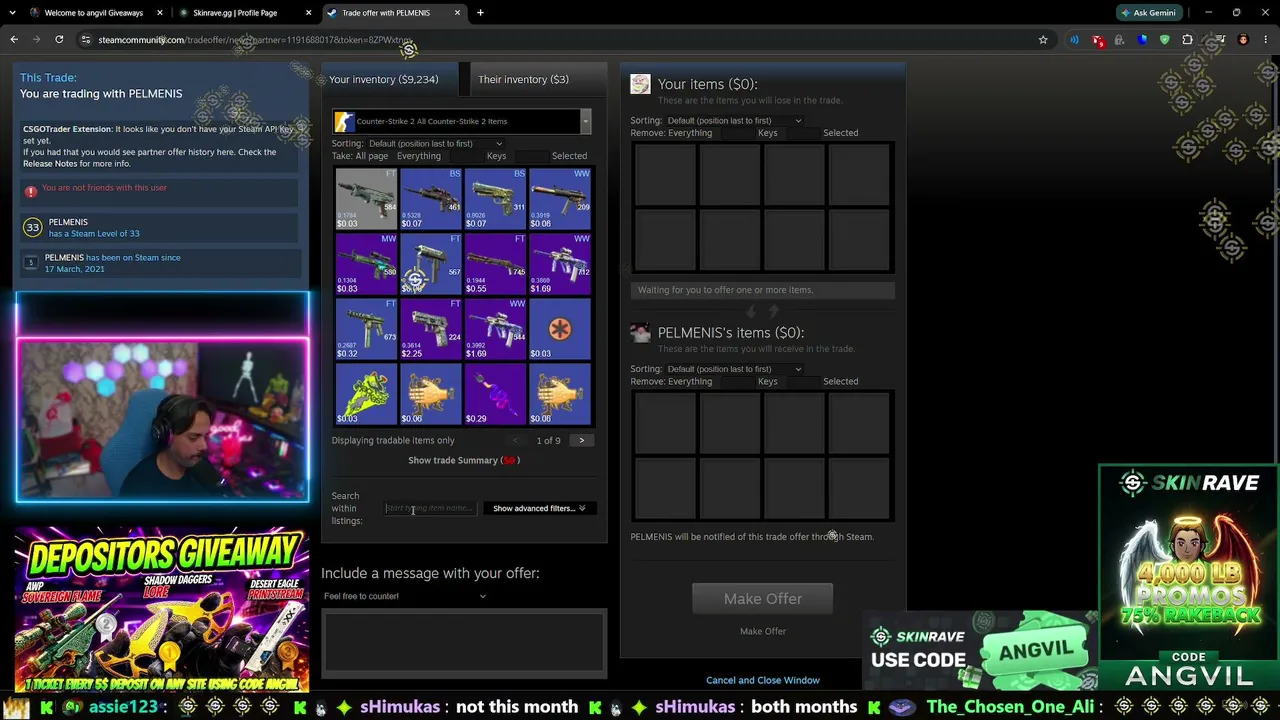Screen dimensions: 1280x720
Task: Add the golden hand item priced $0.06
Action: 431,393
